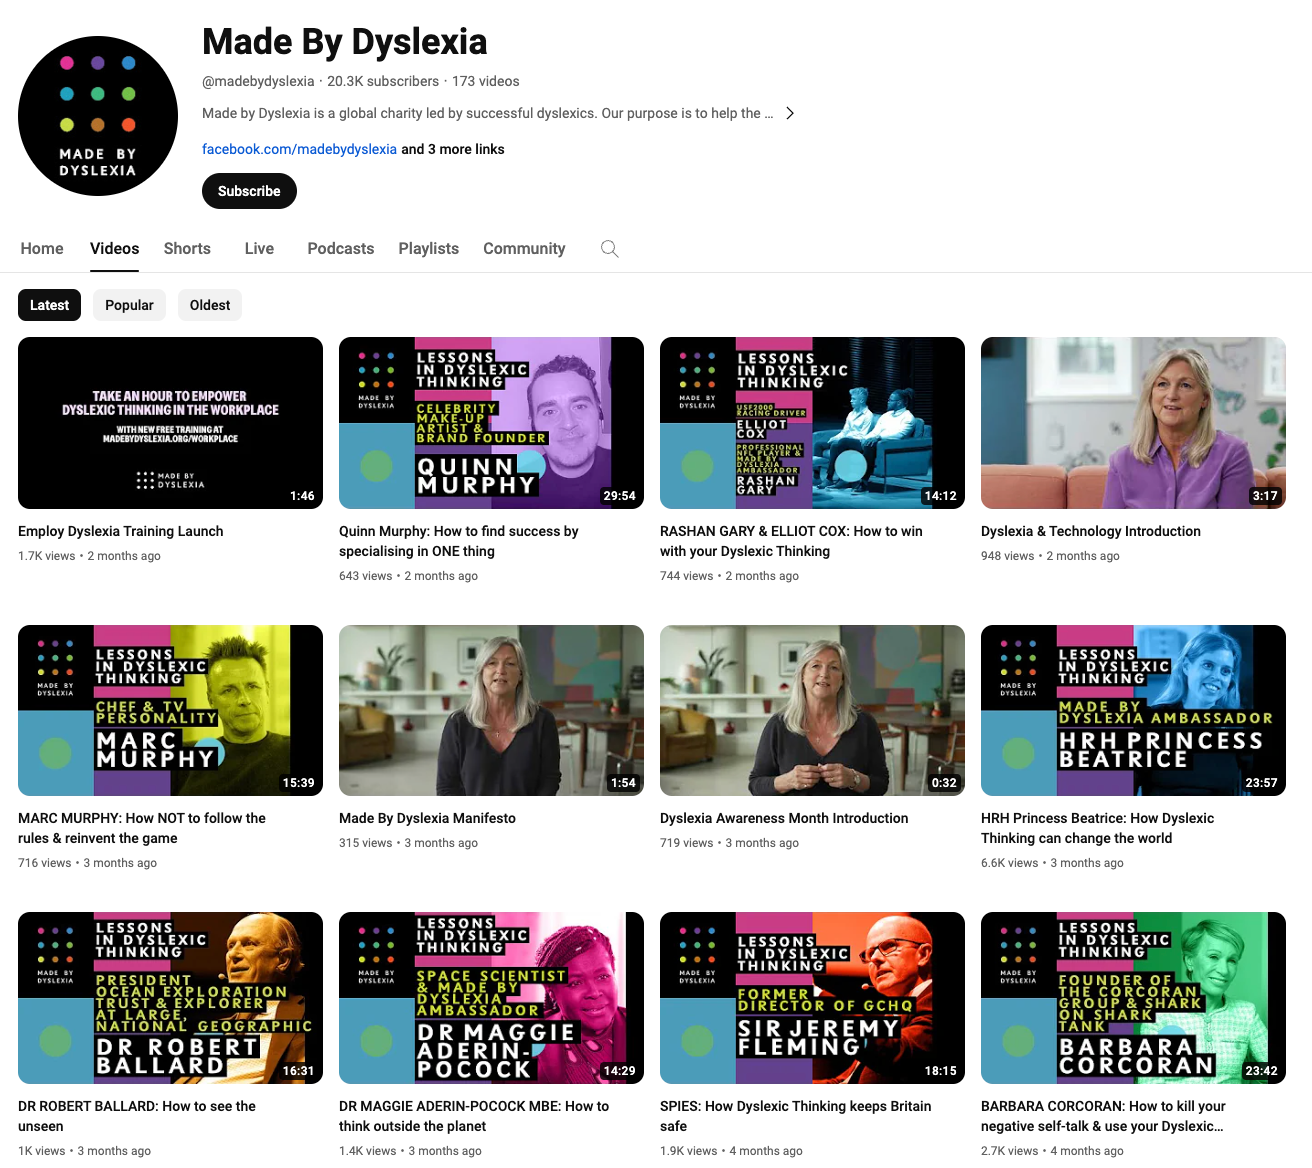Image resolution: width=1312 pixels, height=1168 pixels.
Task: Open Made By Dyslexia Manifesto thumbnail
Action: 491,710
